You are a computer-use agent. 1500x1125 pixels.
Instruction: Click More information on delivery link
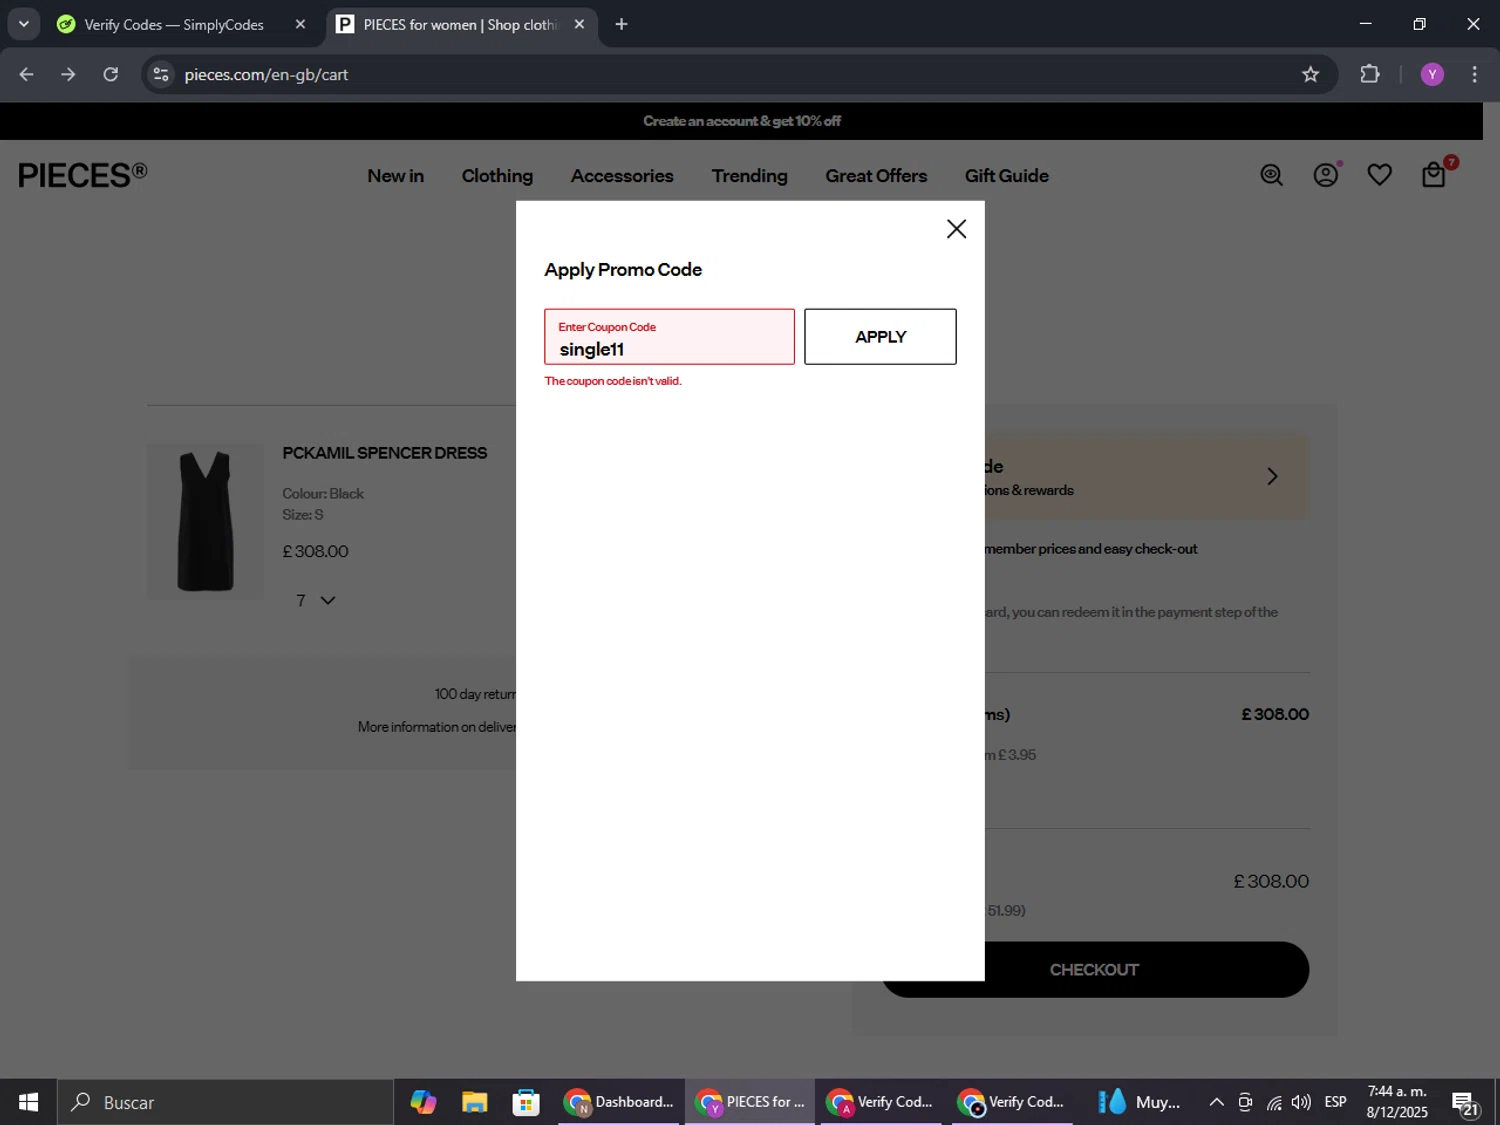(437, 727)
